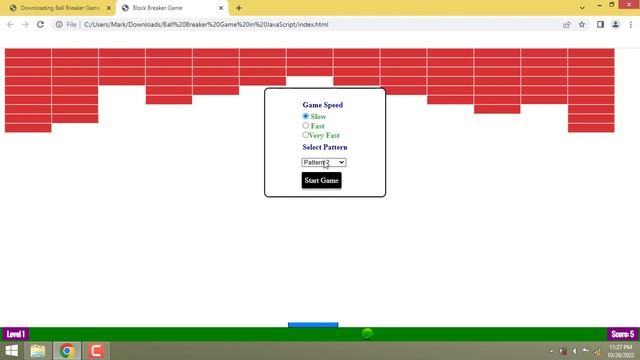Open the Windows Start menu

click(12, 351)
